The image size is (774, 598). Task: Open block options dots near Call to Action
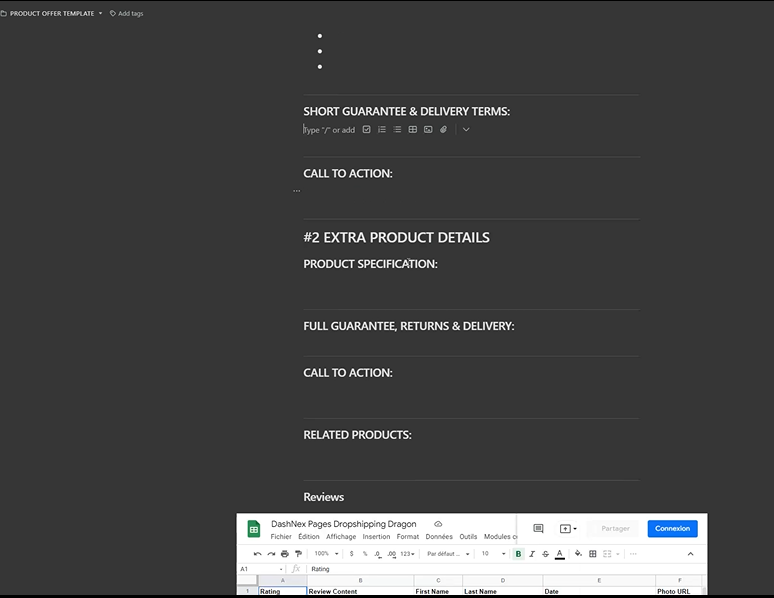click(297, 191)
